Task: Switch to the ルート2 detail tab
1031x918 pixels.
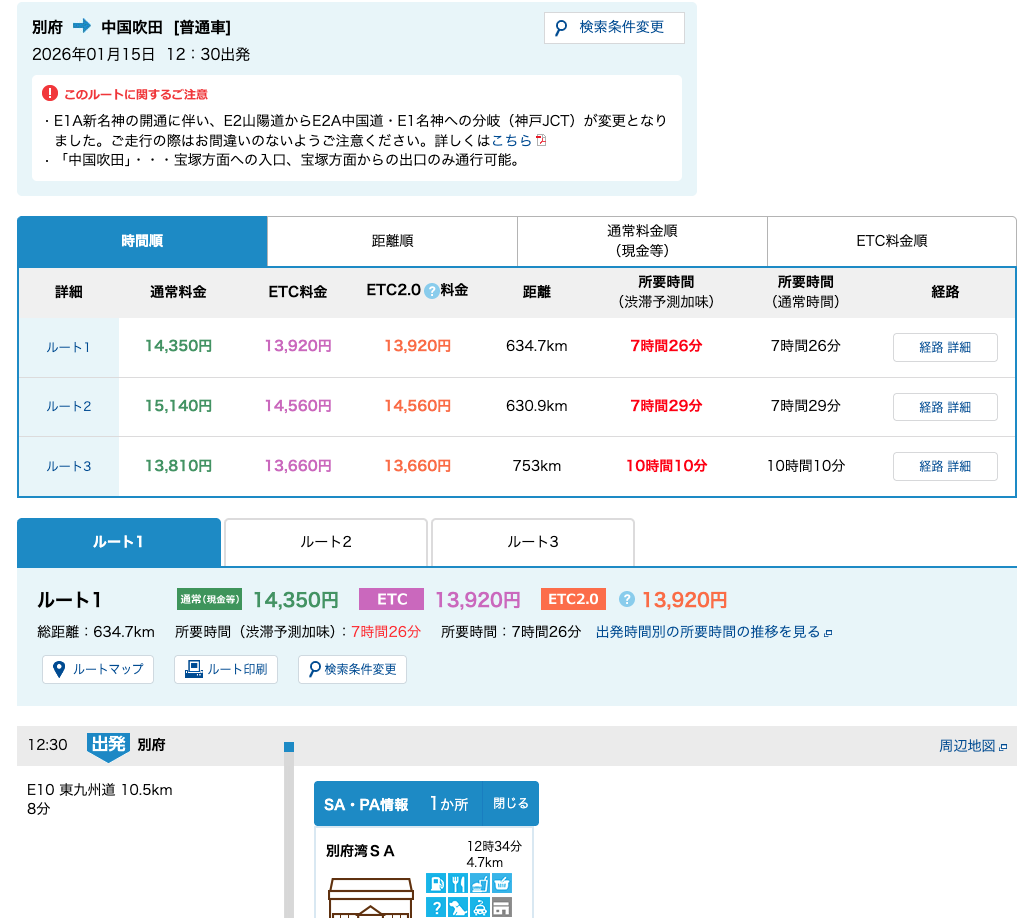Action: click(326, 542)
